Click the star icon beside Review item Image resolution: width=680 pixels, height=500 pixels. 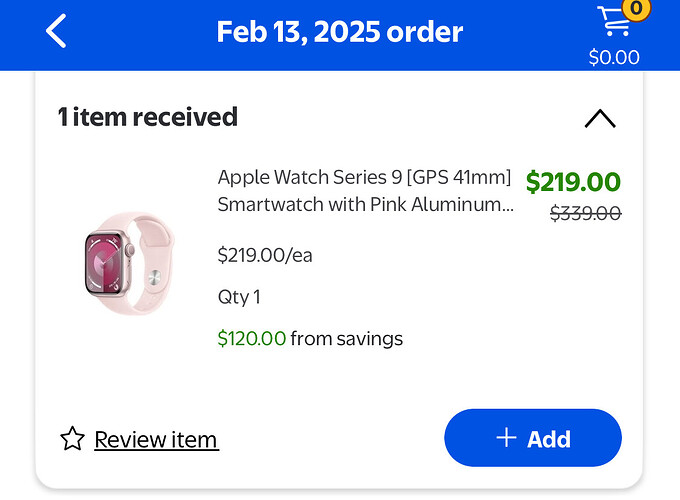72,439
